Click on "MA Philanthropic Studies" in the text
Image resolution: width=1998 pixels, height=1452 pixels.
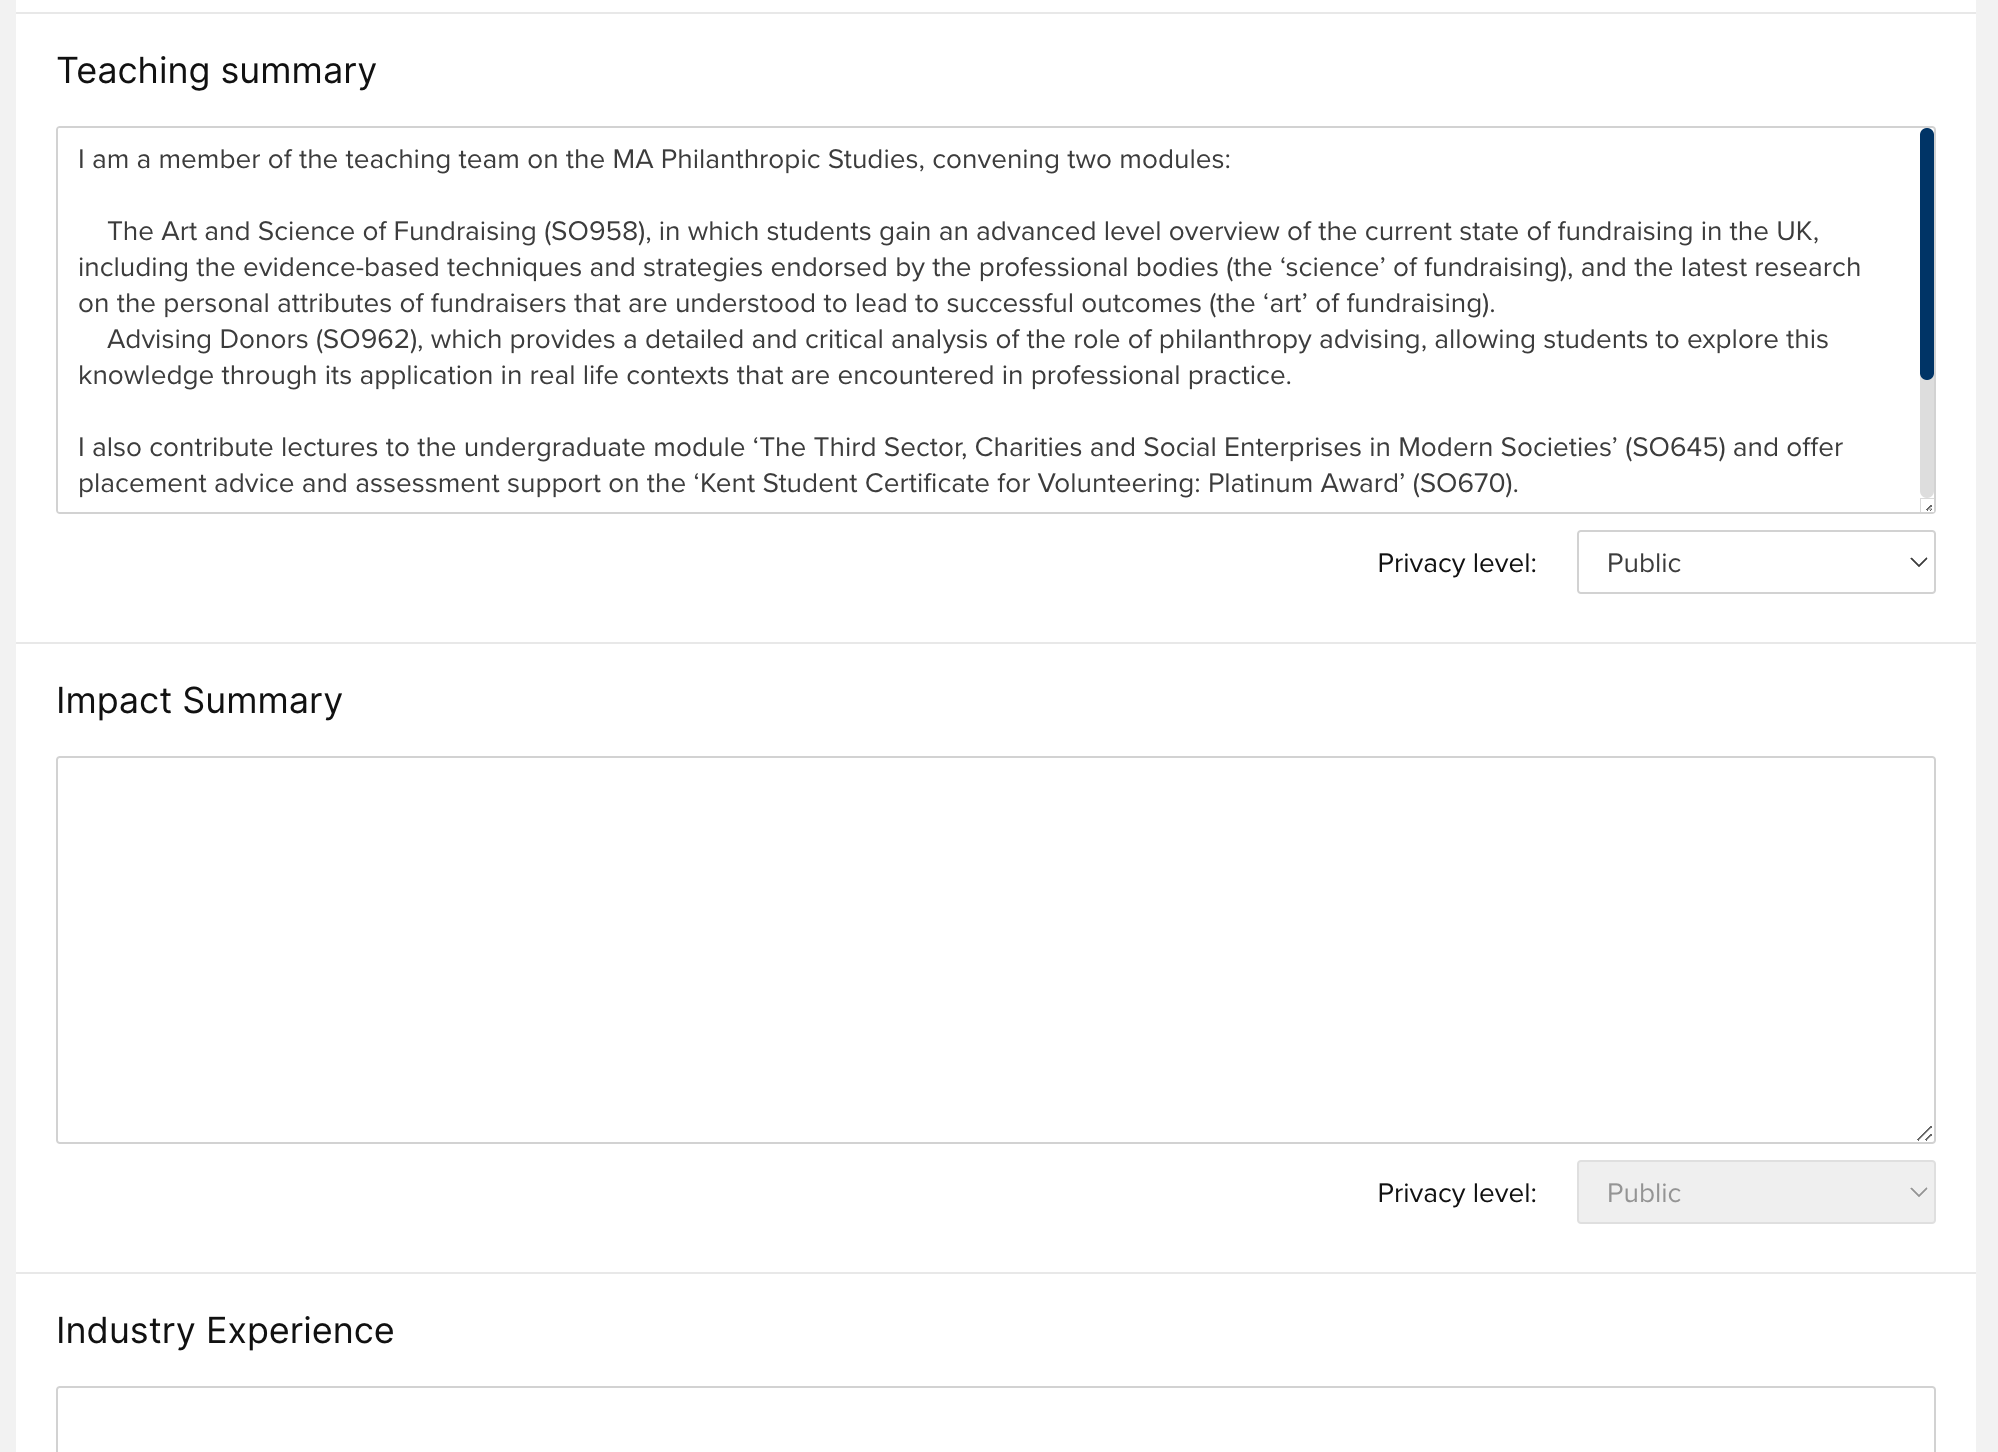pyautogui.click(x=765, y=160)
